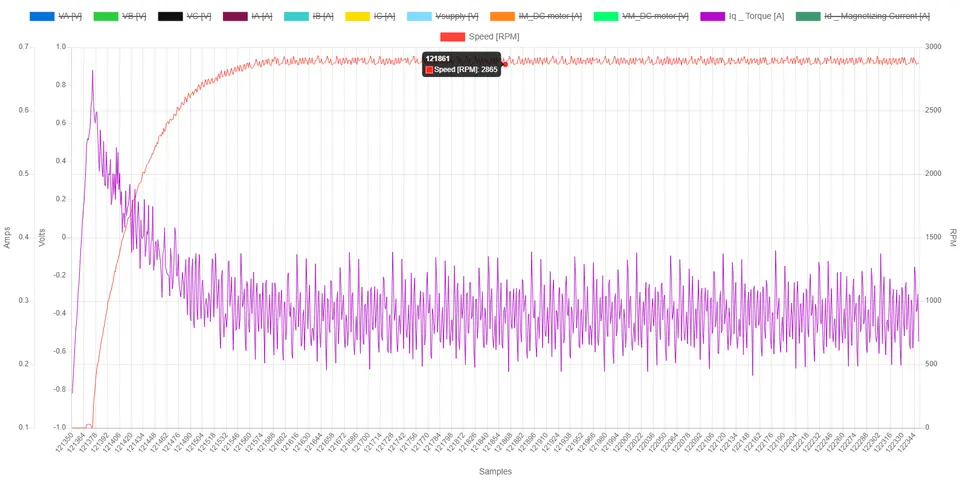Image resolution: width=960 pixels, height=480 pixels.
Task: Click the 'Samples' x-axis title
Action: pos(495,471)
